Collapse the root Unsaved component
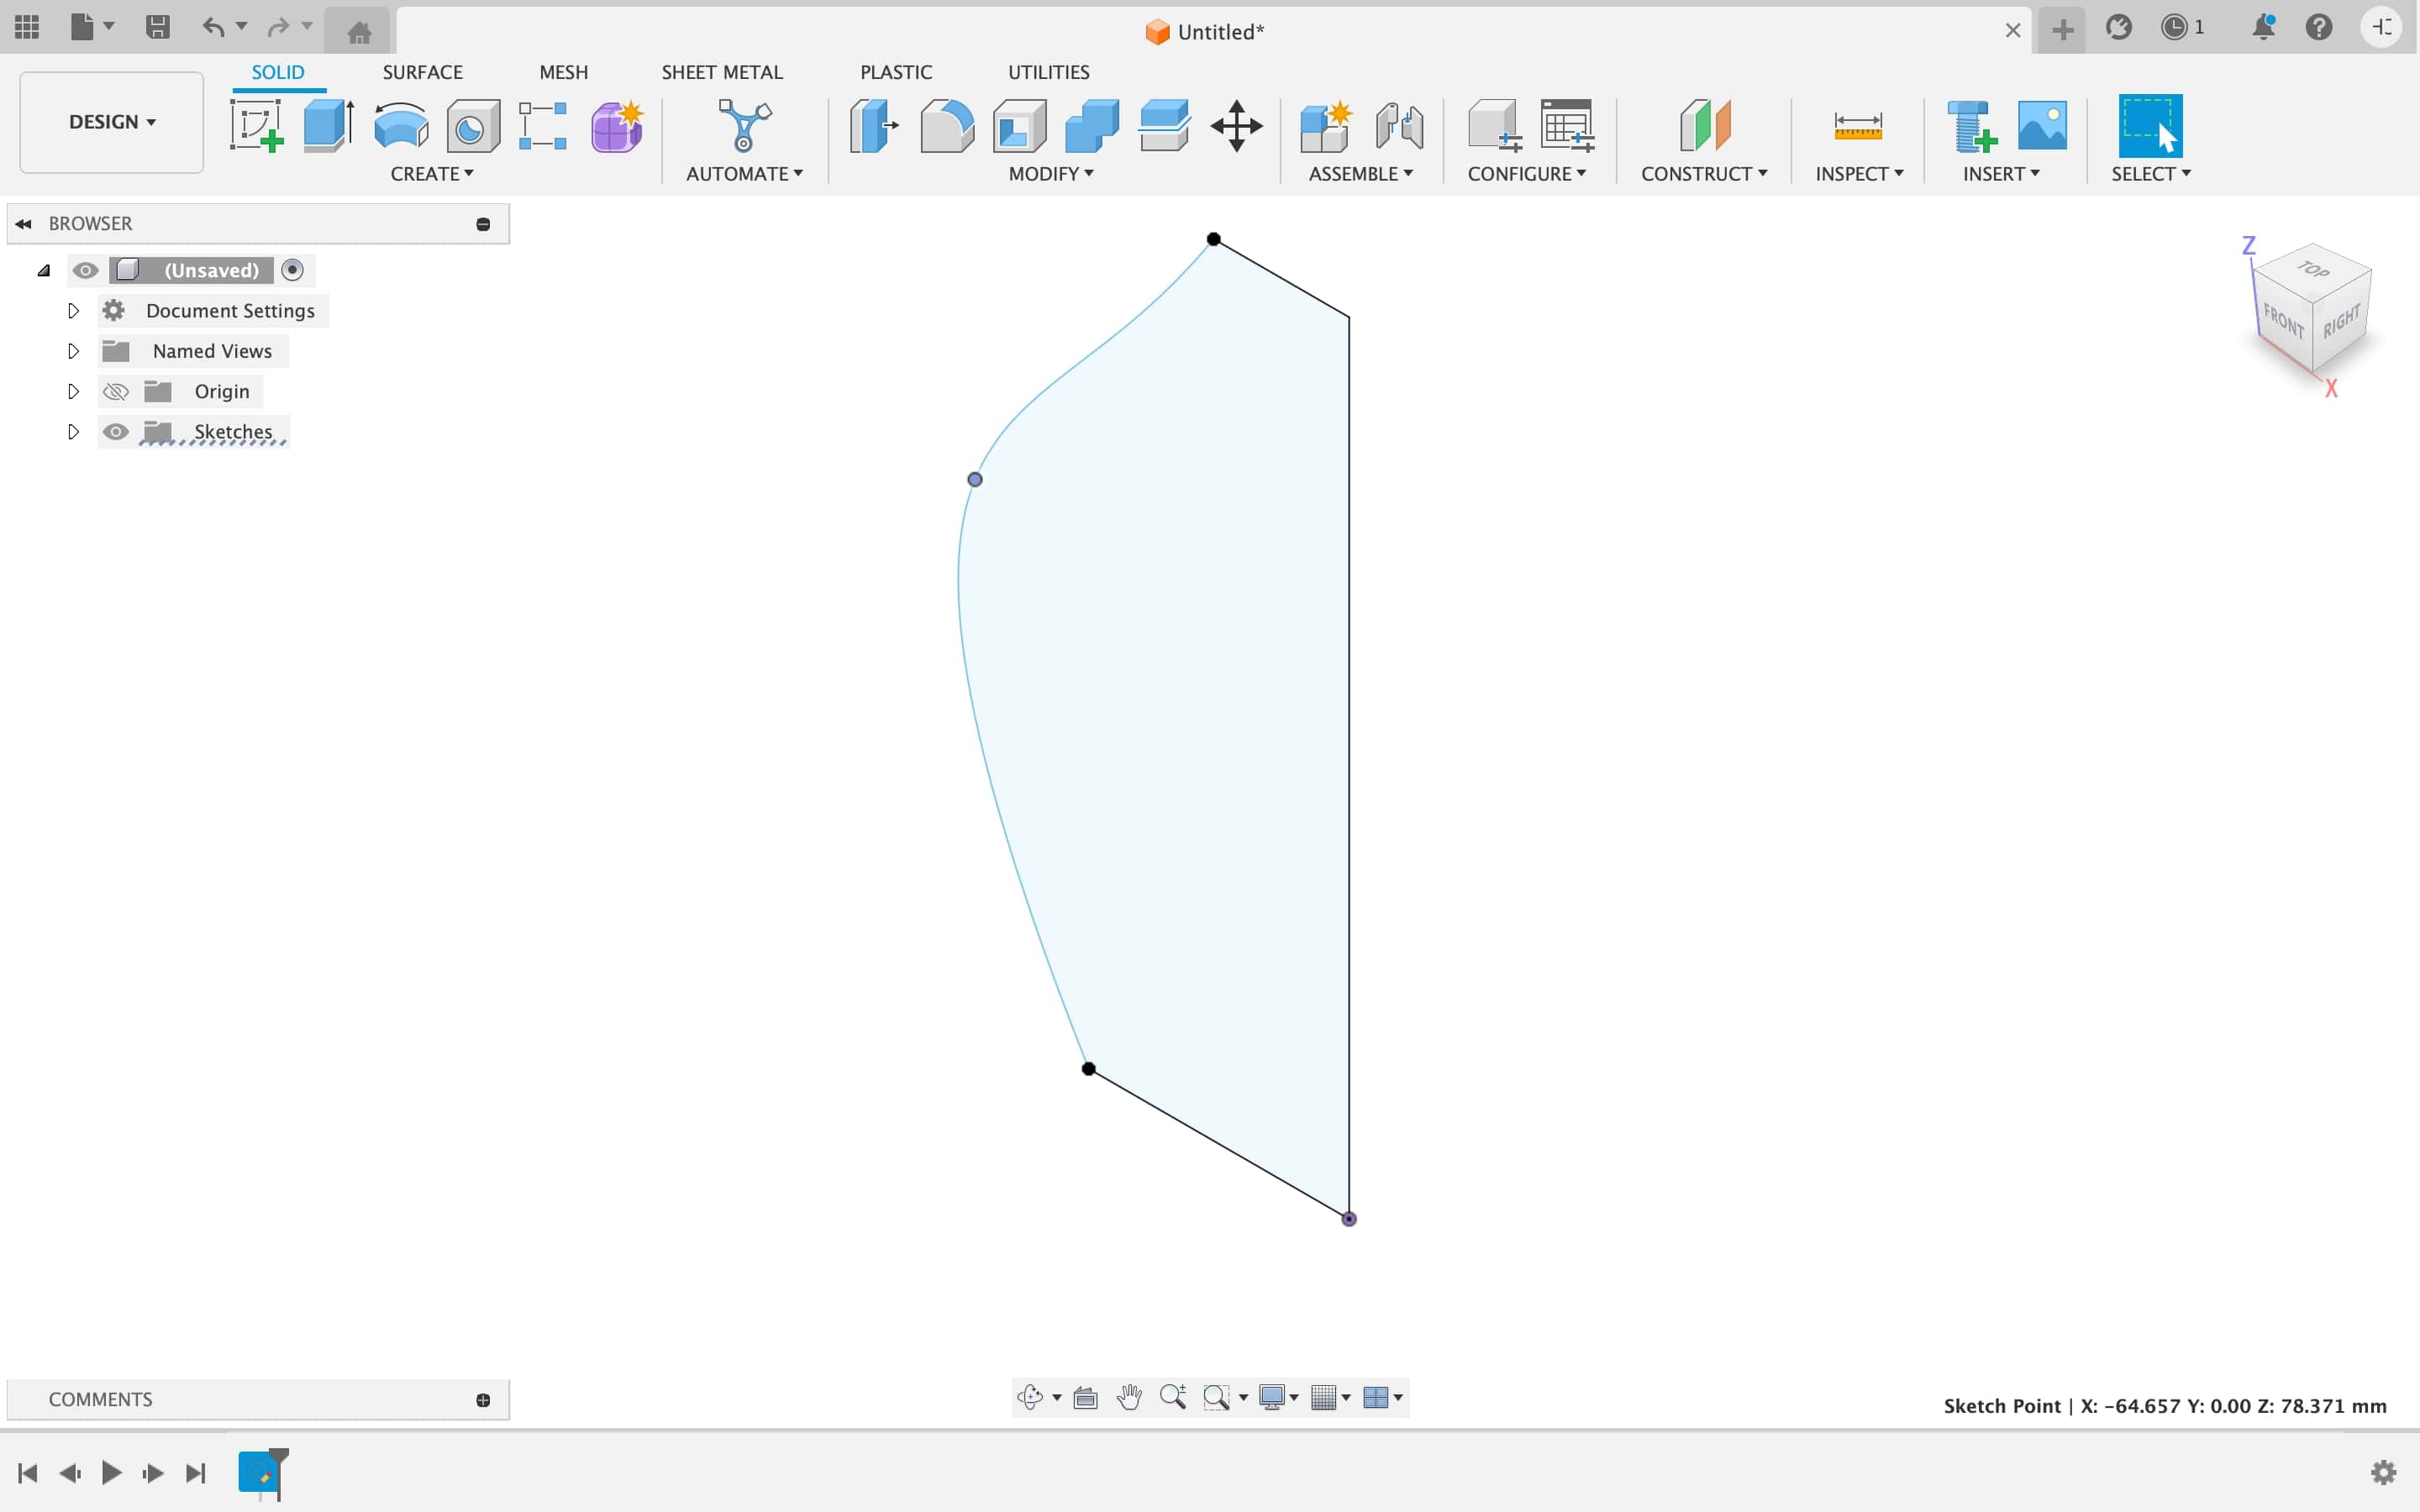This screenshot has width=2420, height=1512. pos(44,270)
